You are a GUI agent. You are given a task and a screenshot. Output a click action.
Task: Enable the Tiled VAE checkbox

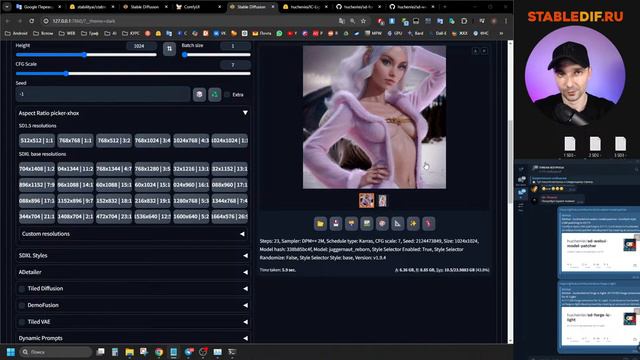click(x=22, y=322)
